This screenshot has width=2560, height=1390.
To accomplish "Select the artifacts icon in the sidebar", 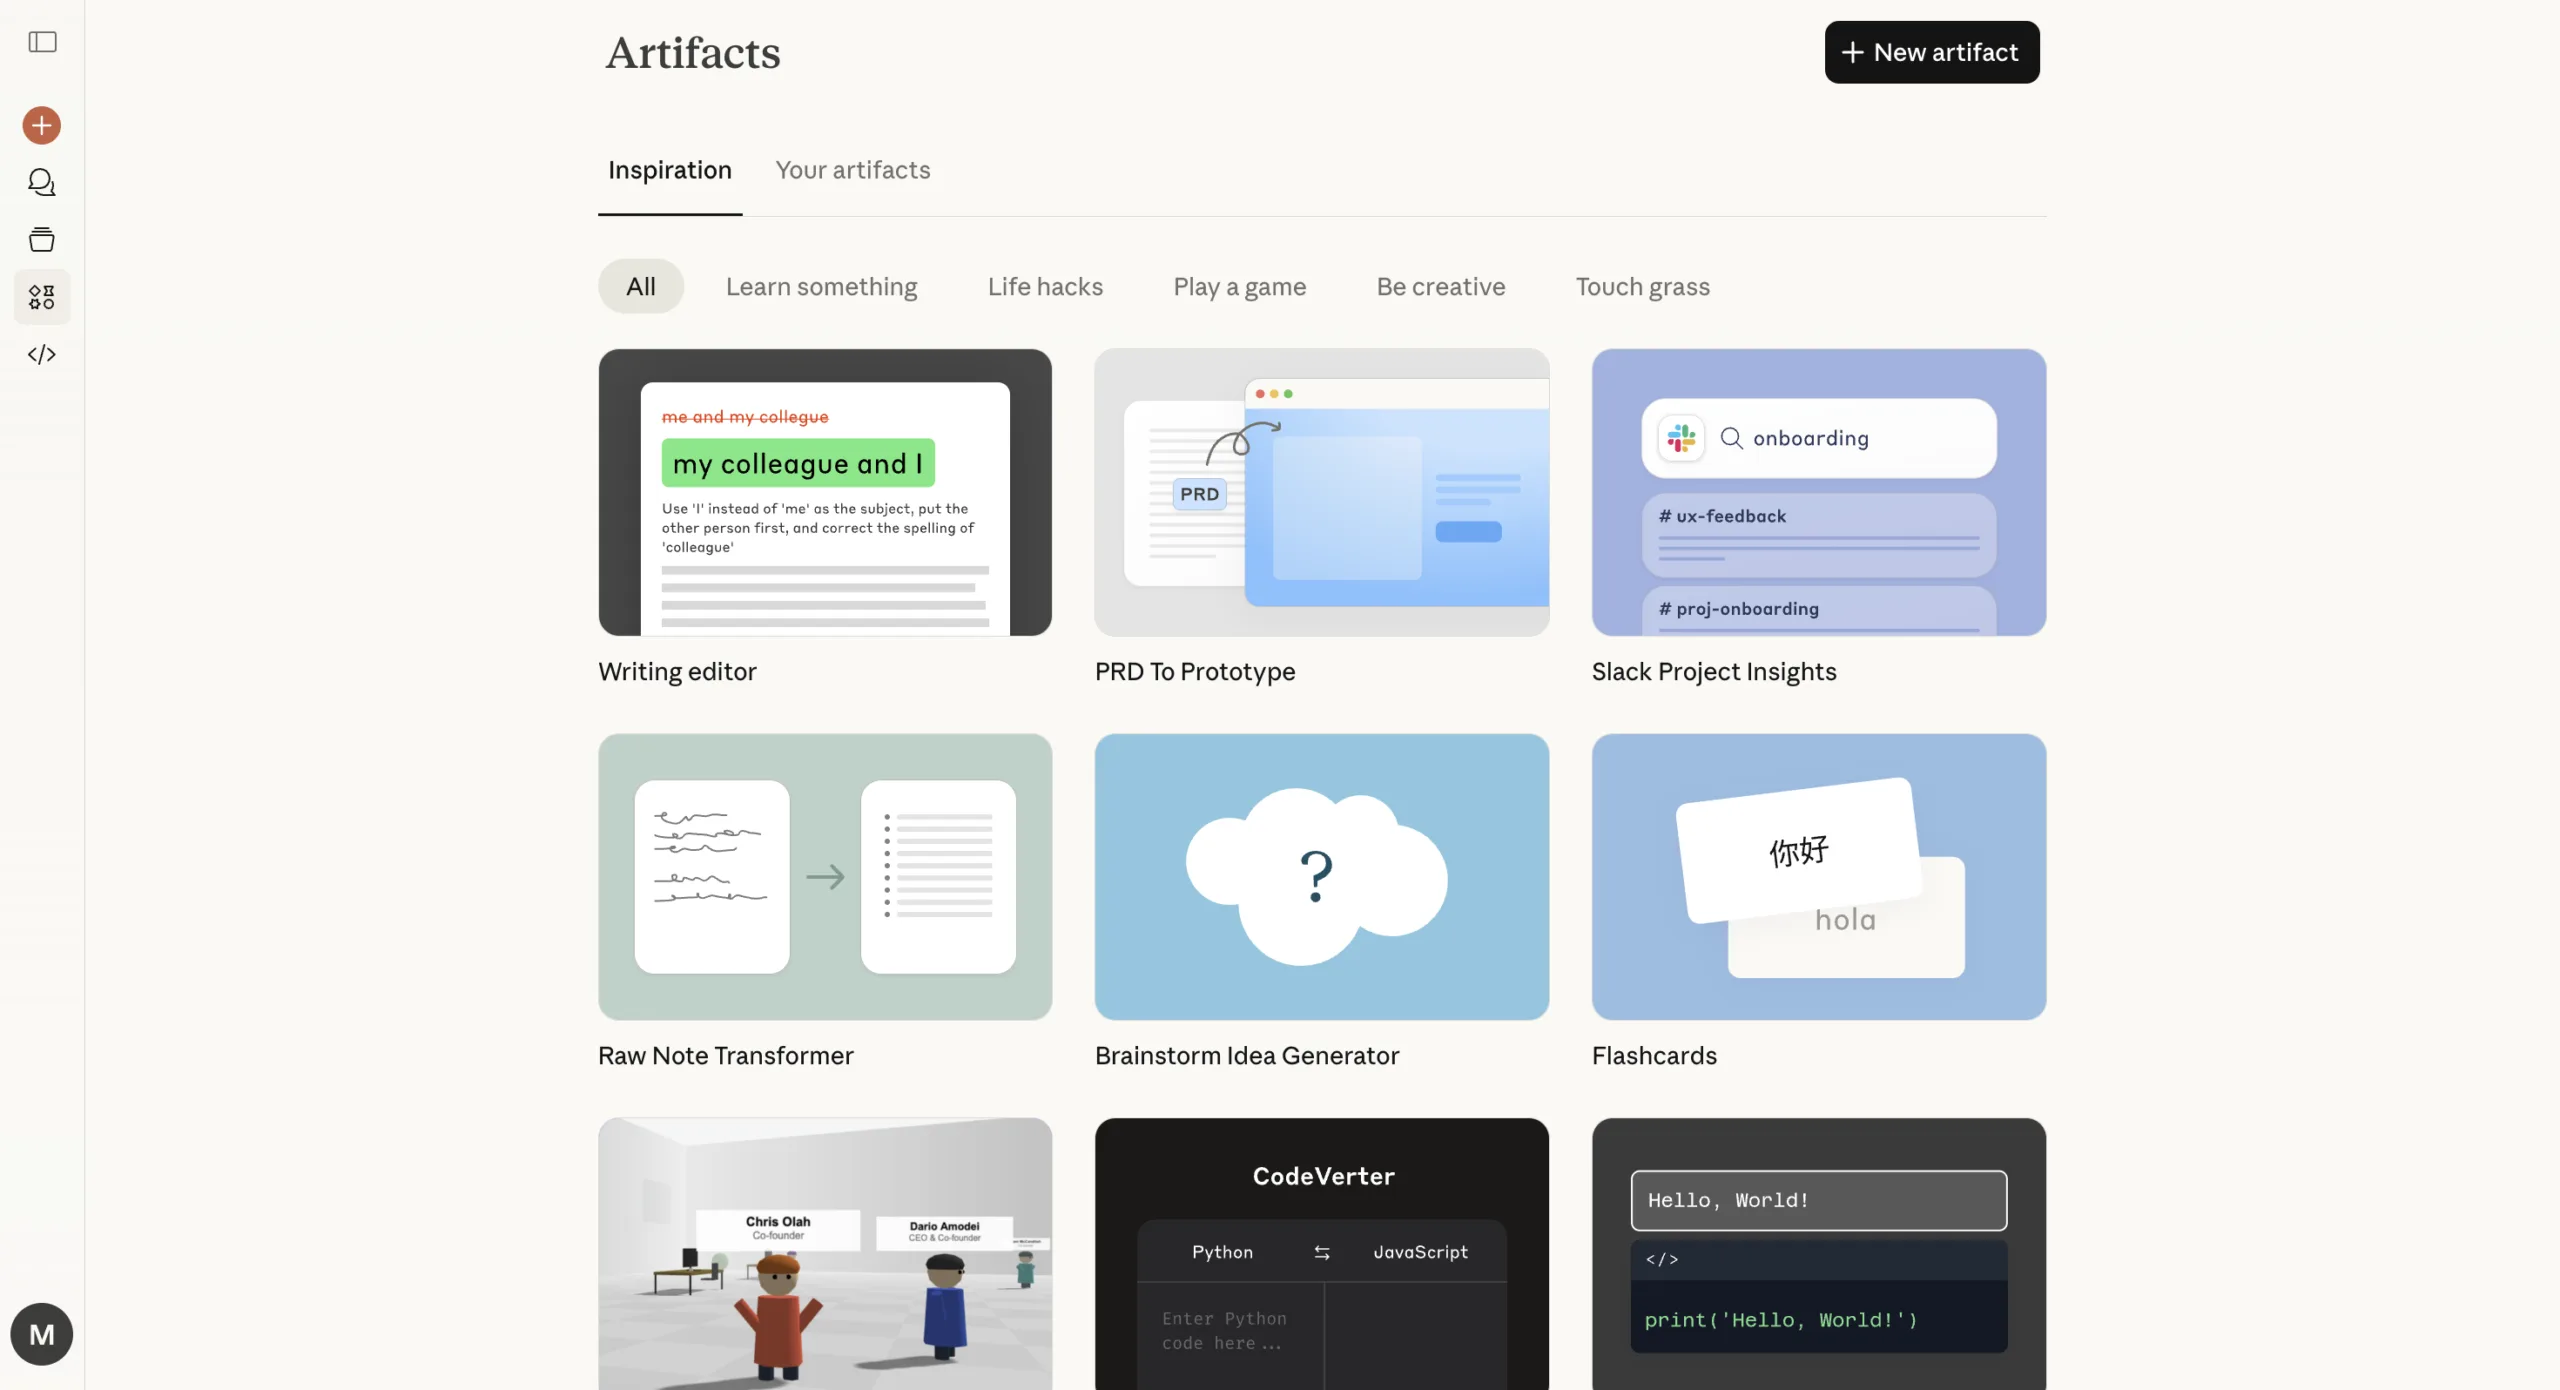I will [42, 297].
